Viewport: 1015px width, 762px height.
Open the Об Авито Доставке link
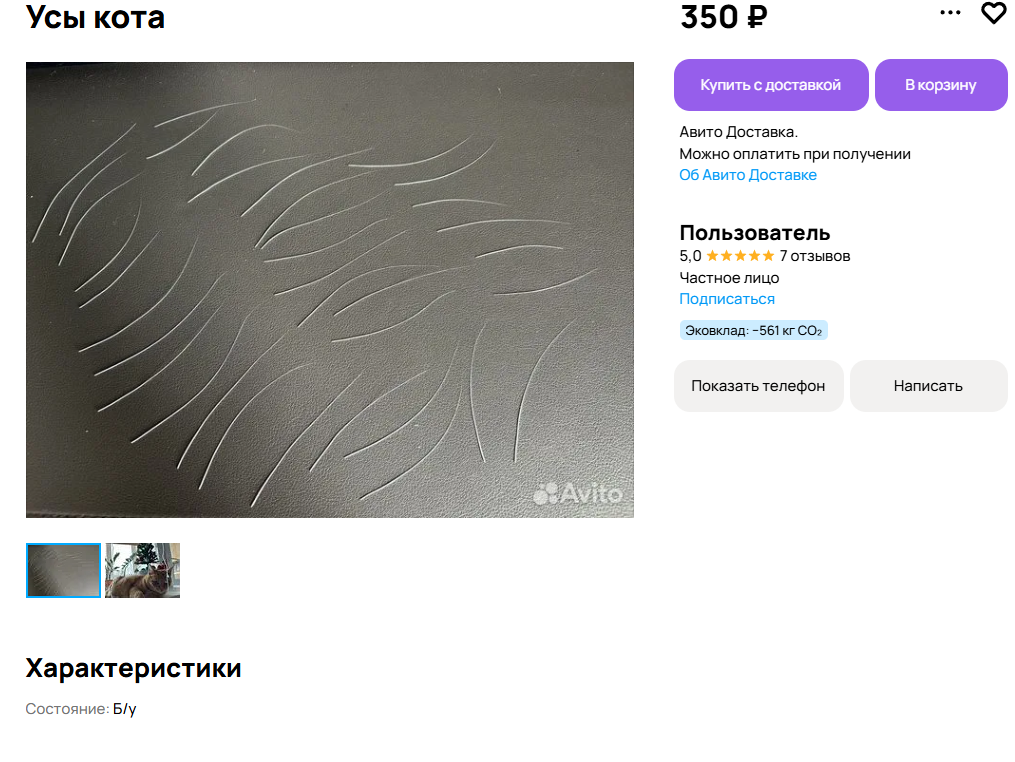click(x=748, y=175)
